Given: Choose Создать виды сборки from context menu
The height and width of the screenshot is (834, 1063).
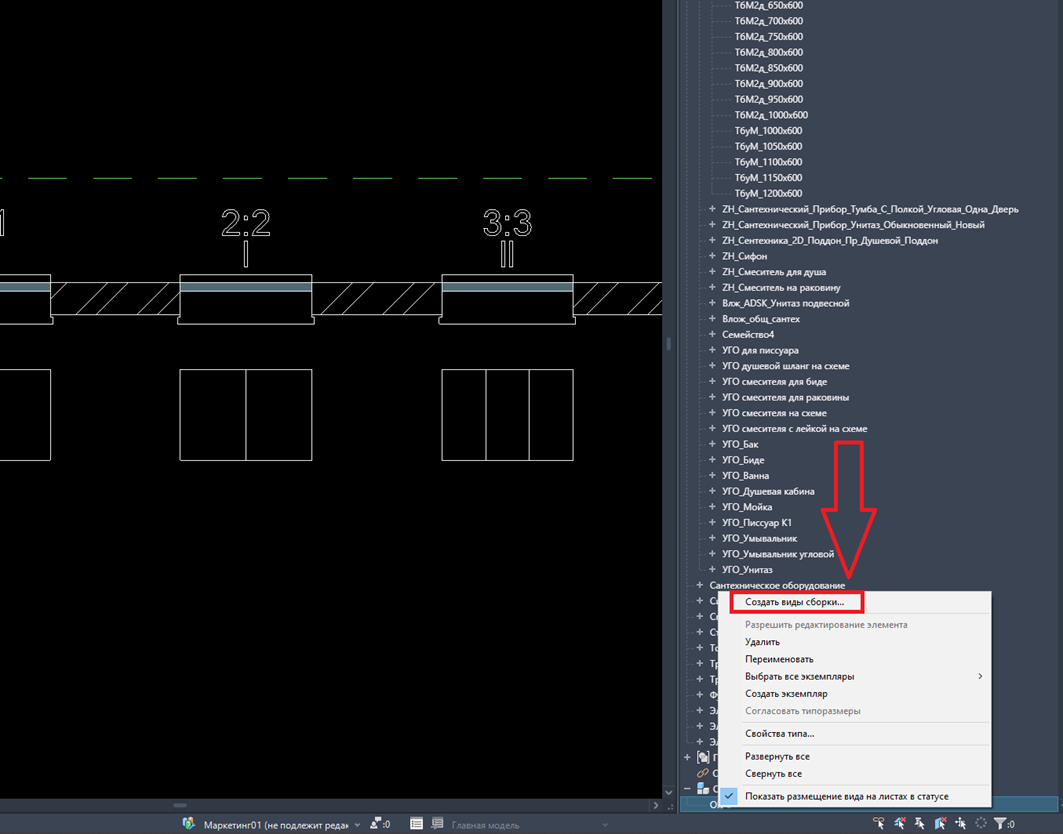Looking at the screenshot, I should pyautogui.click(x=795, y=602).
